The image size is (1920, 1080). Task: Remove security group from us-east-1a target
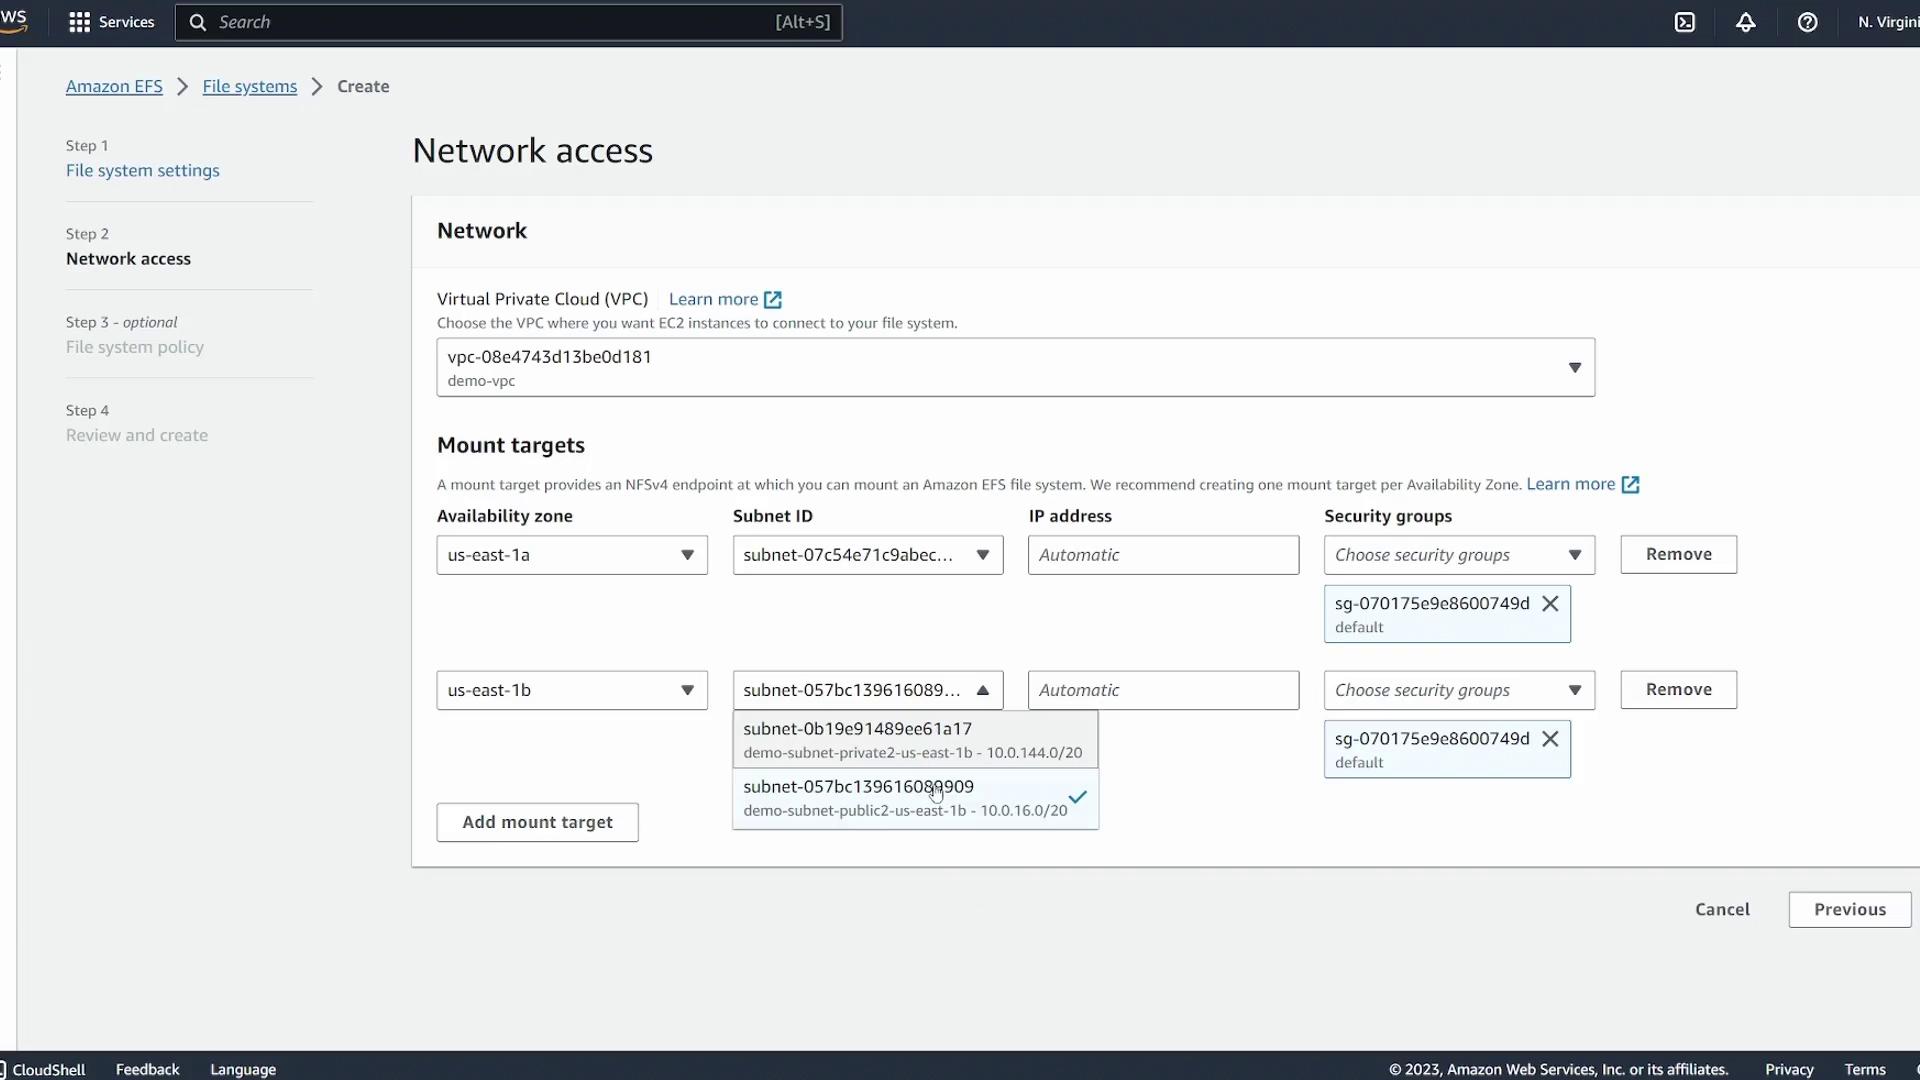(1550, 604)
